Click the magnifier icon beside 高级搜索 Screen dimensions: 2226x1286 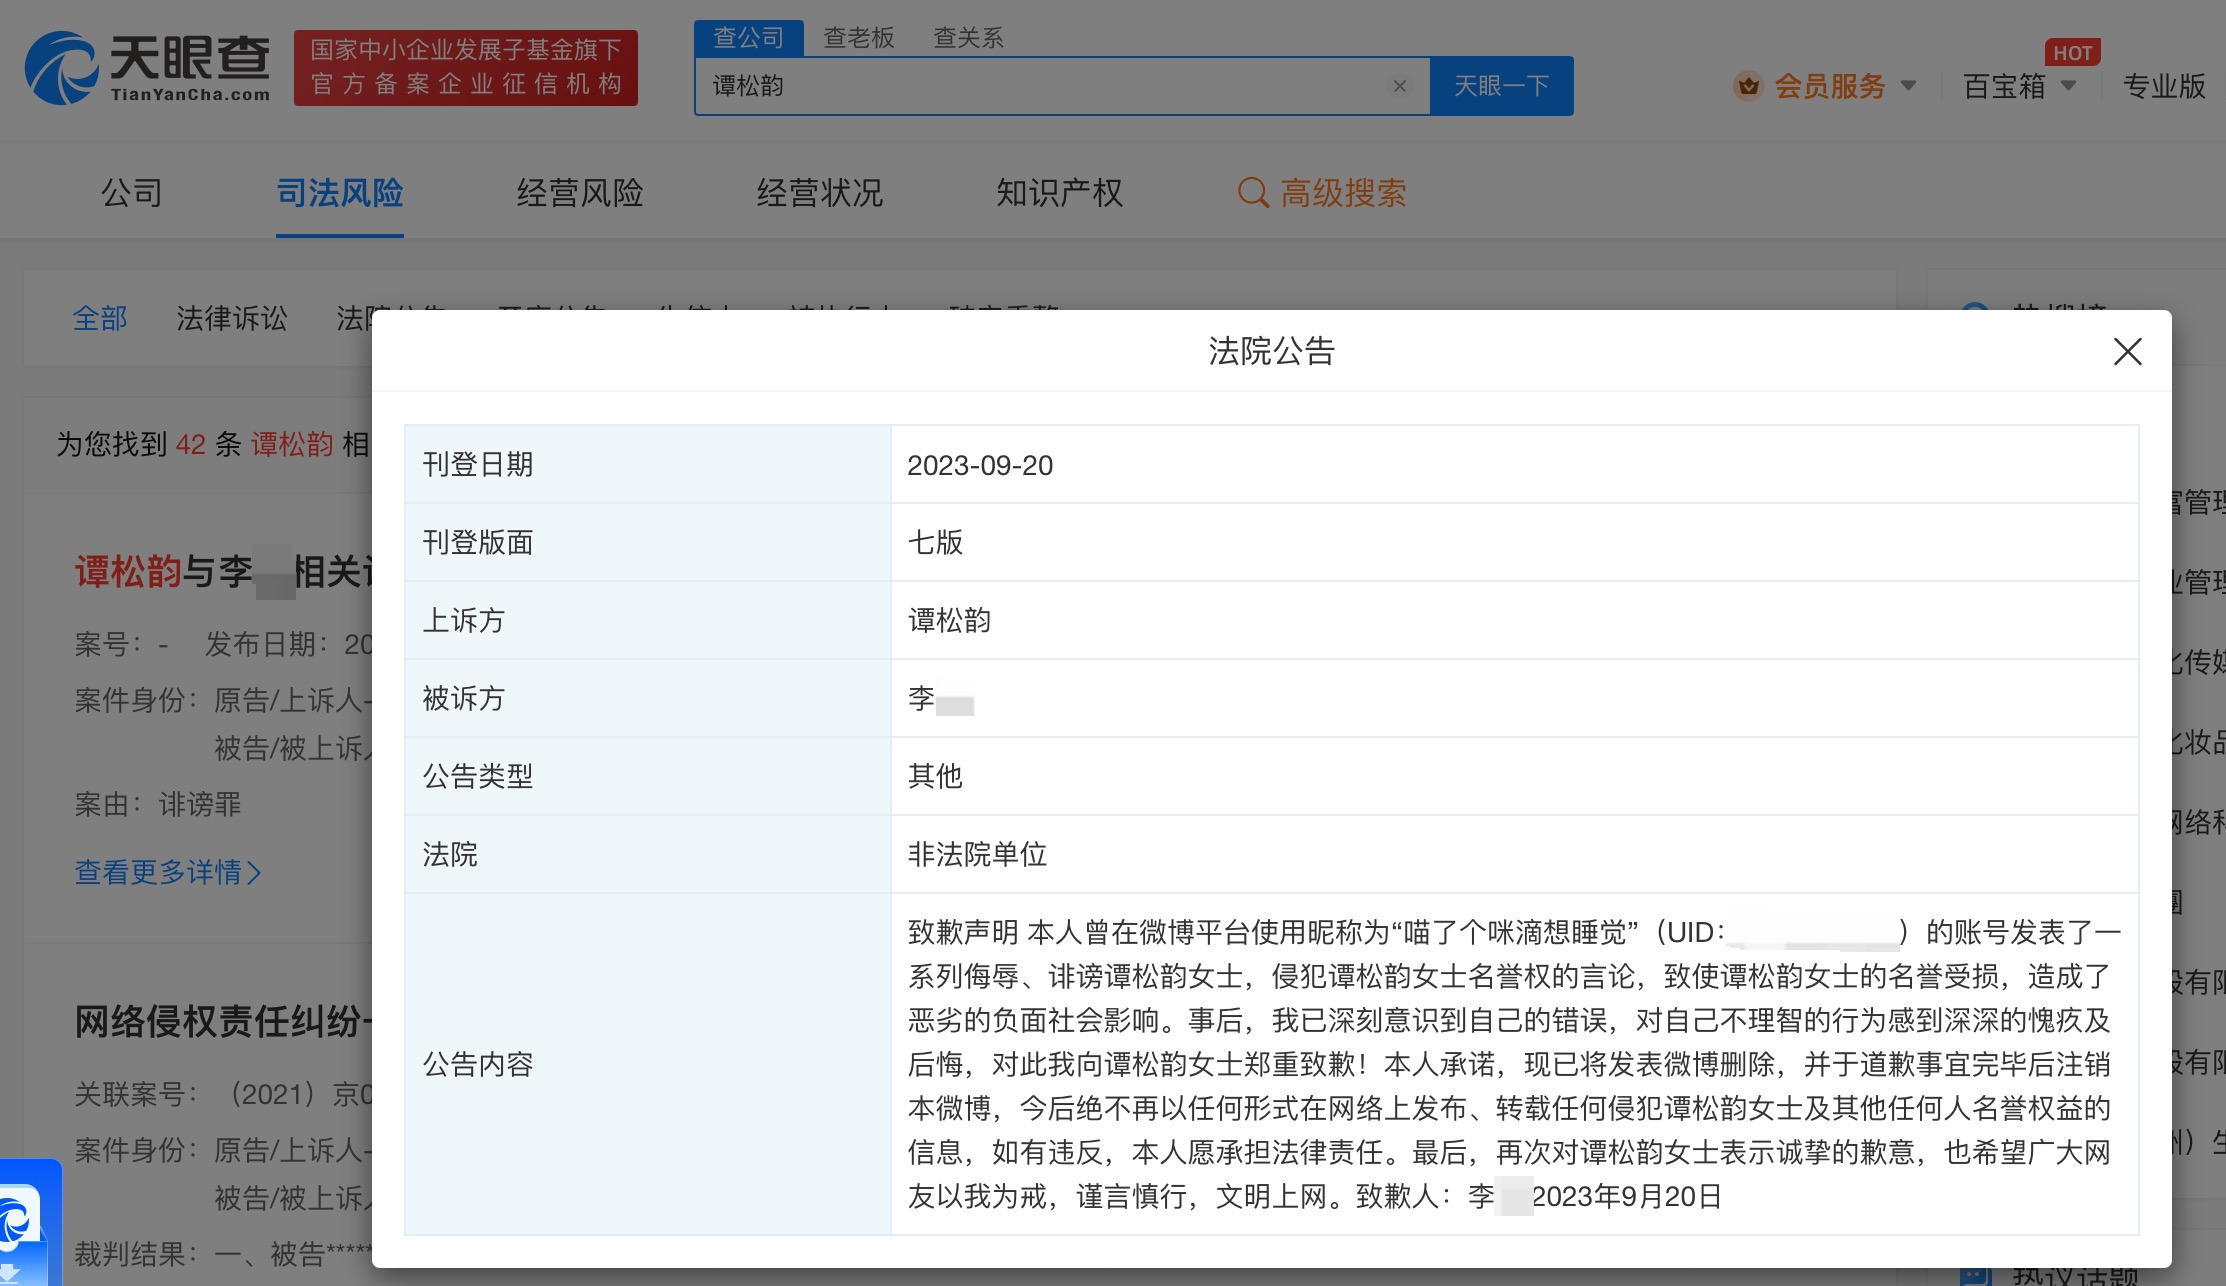click(x=1252, y=192)
